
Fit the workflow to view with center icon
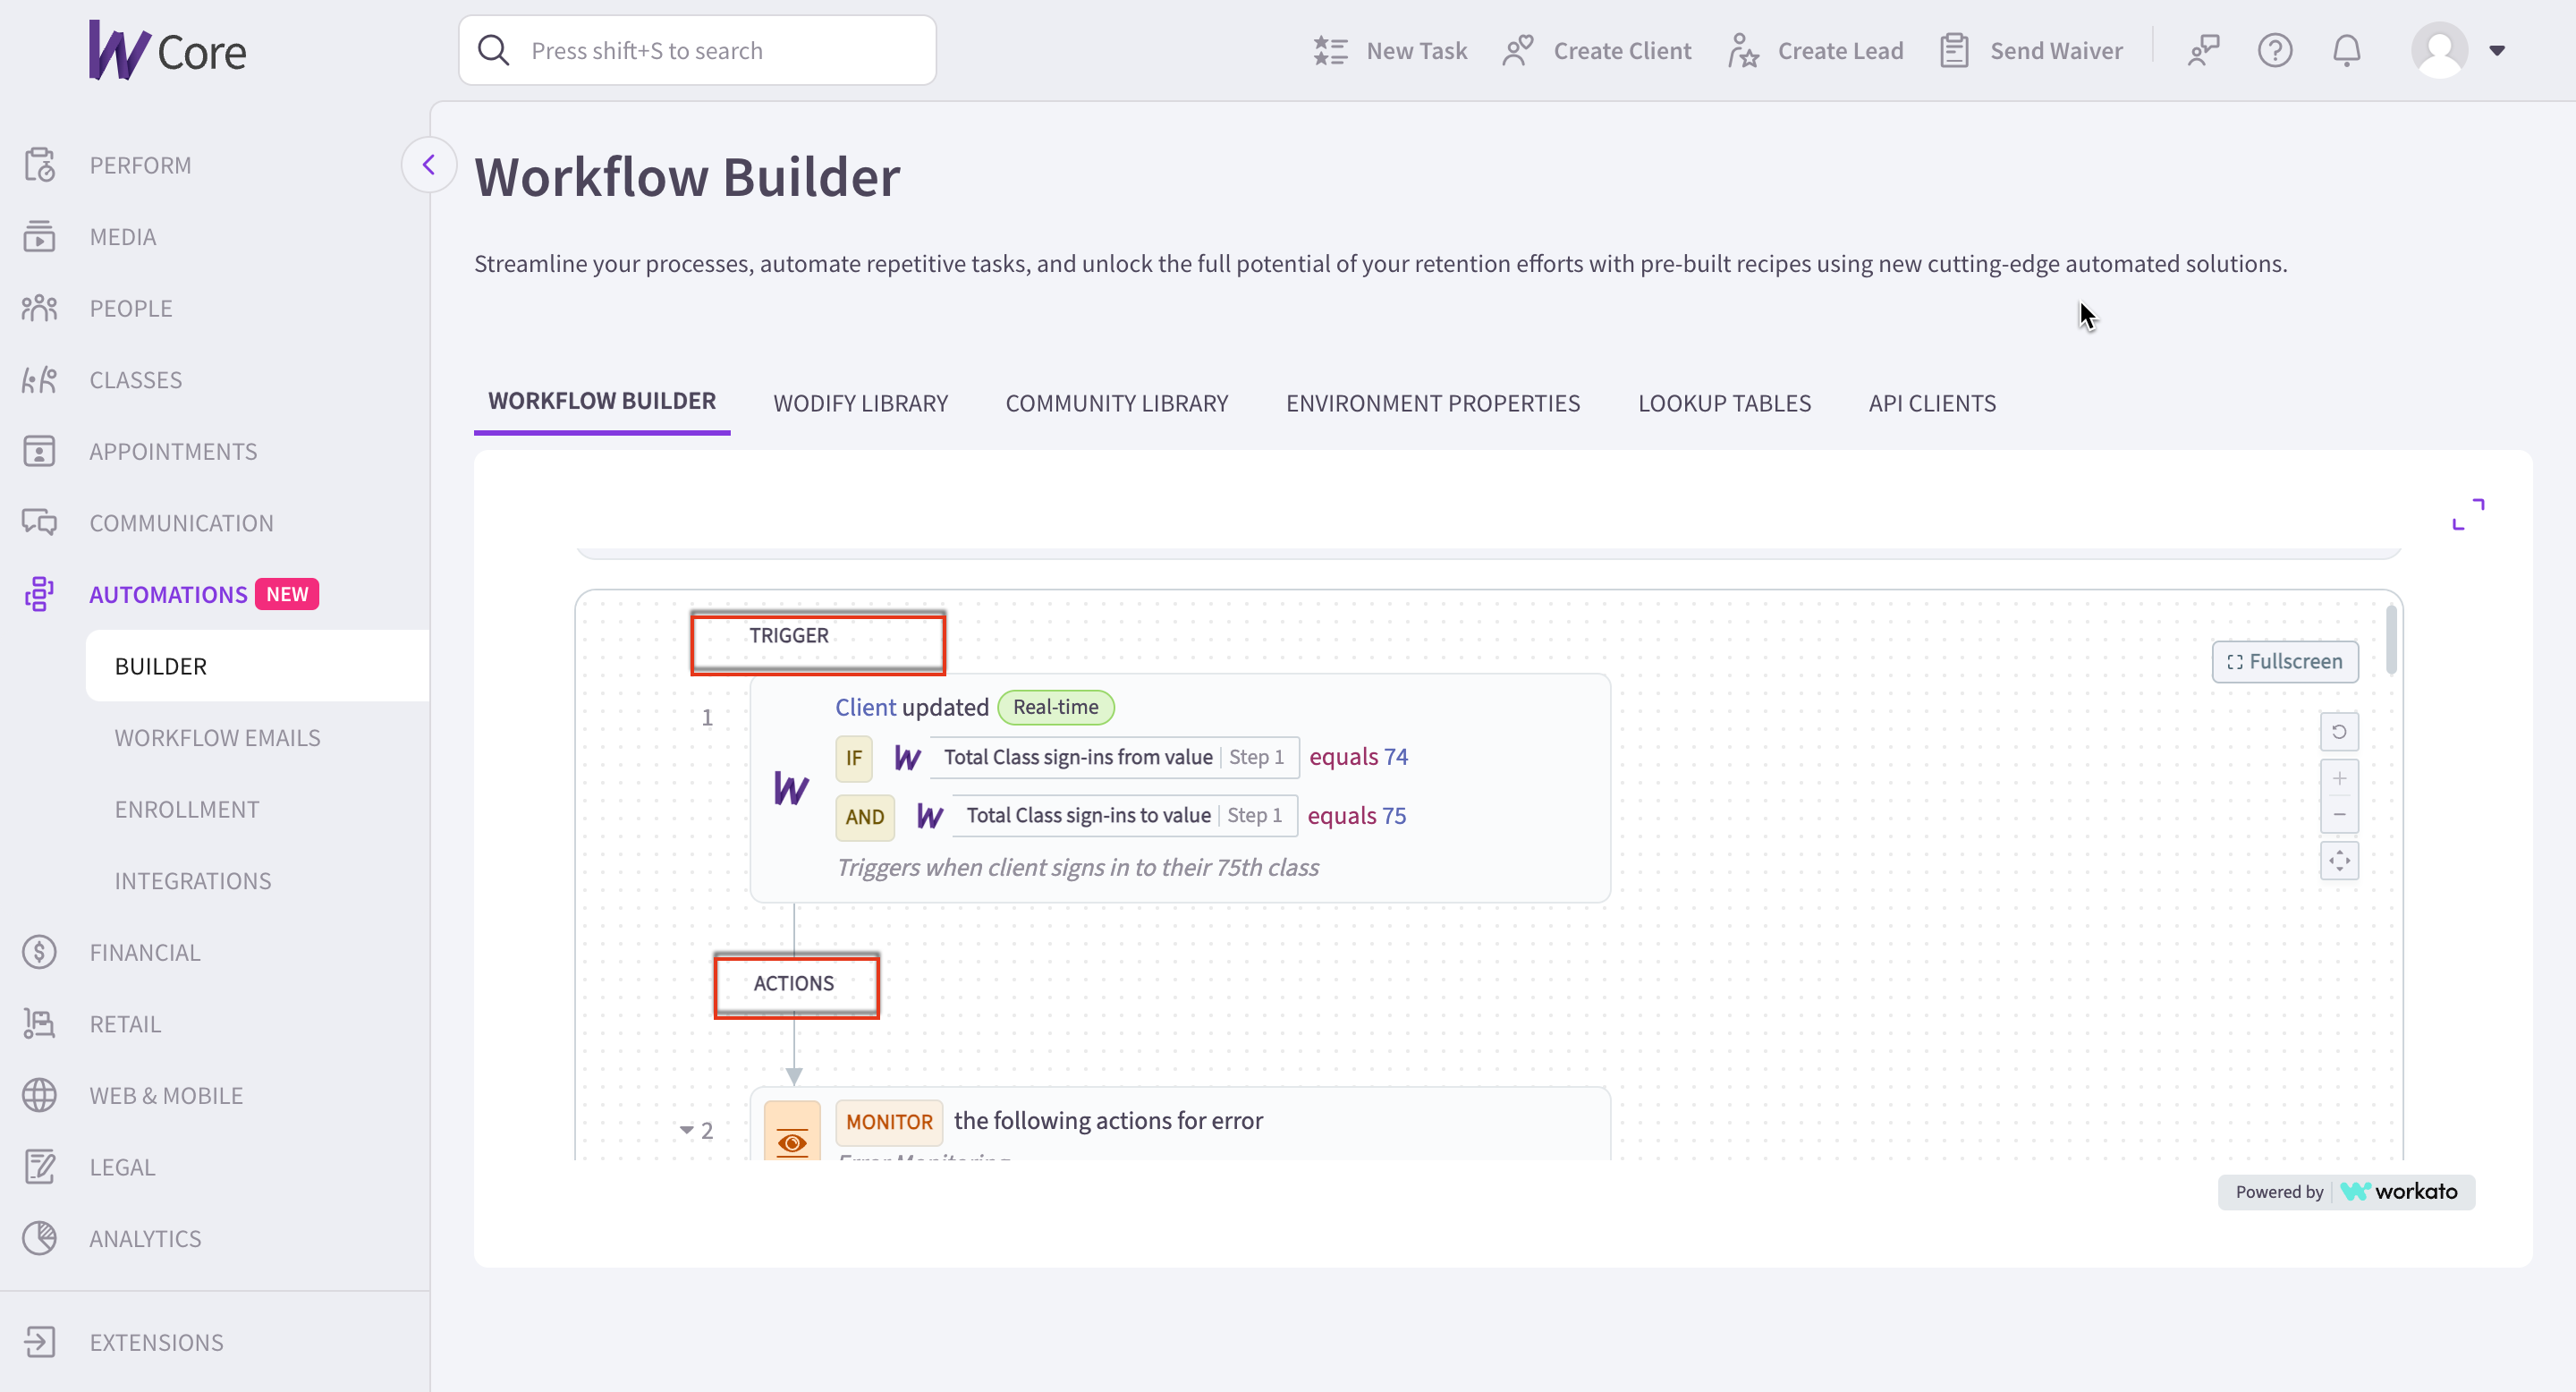pyautogui.click(x=2339, y=861)
